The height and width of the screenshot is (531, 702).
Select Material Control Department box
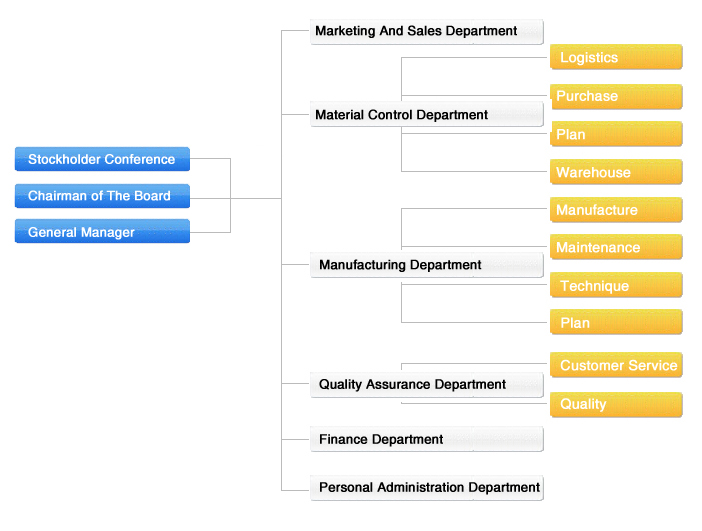(x=427, y=115)
